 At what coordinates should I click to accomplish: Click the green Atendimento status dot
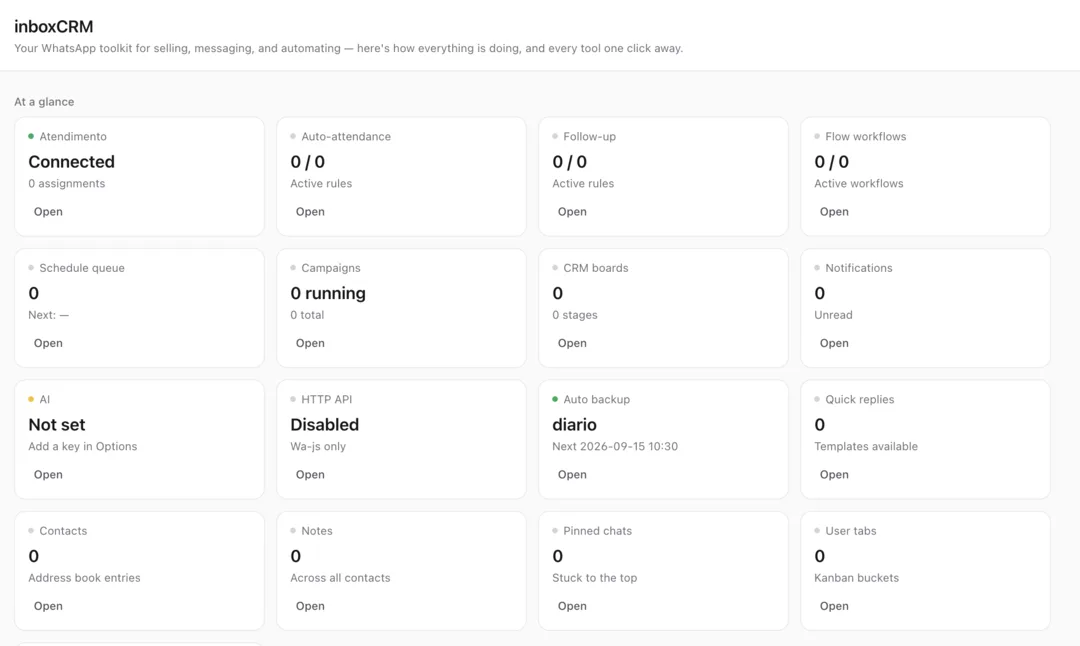[31, 136]
